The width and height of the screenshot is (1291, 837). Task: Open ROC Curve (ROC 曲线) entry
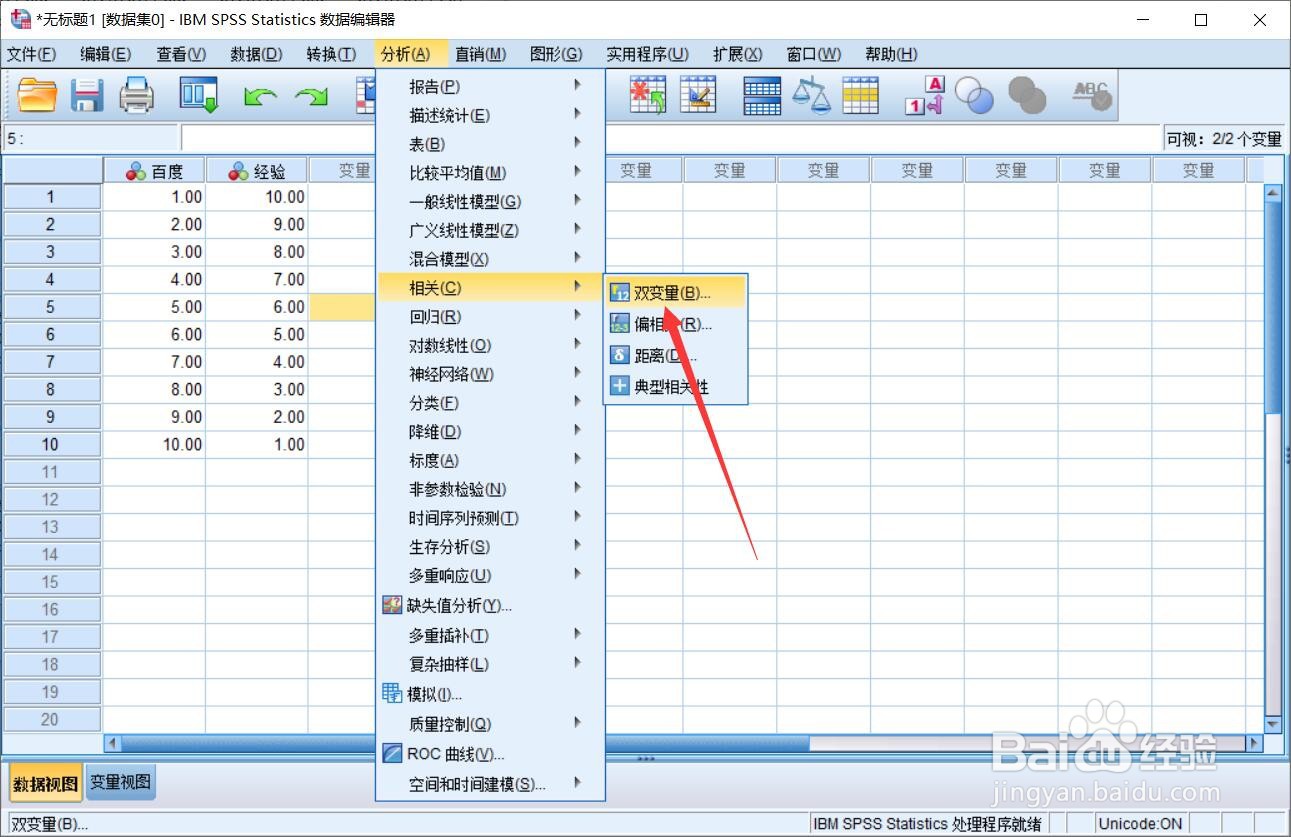(490, 754)
